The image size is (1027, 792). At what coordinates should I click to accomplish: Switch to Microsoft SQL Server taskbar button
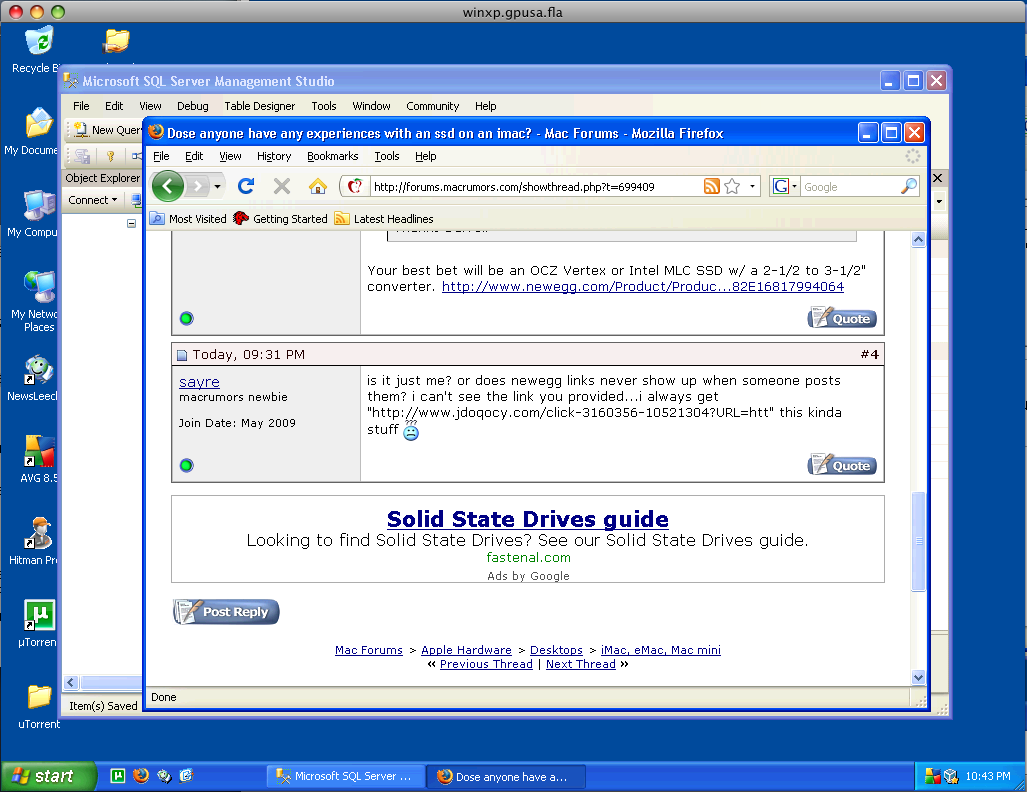tap(346, 776)
